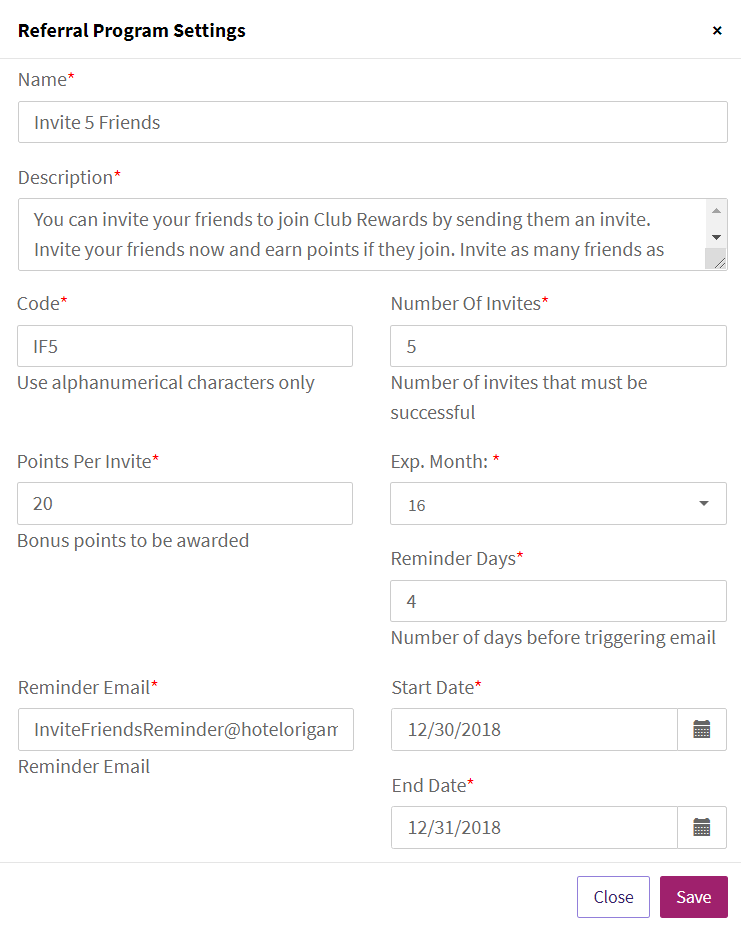The image size is (741, 930).
Task: Close the Referral Program Settings dialog with X
Action: point(717,30)
